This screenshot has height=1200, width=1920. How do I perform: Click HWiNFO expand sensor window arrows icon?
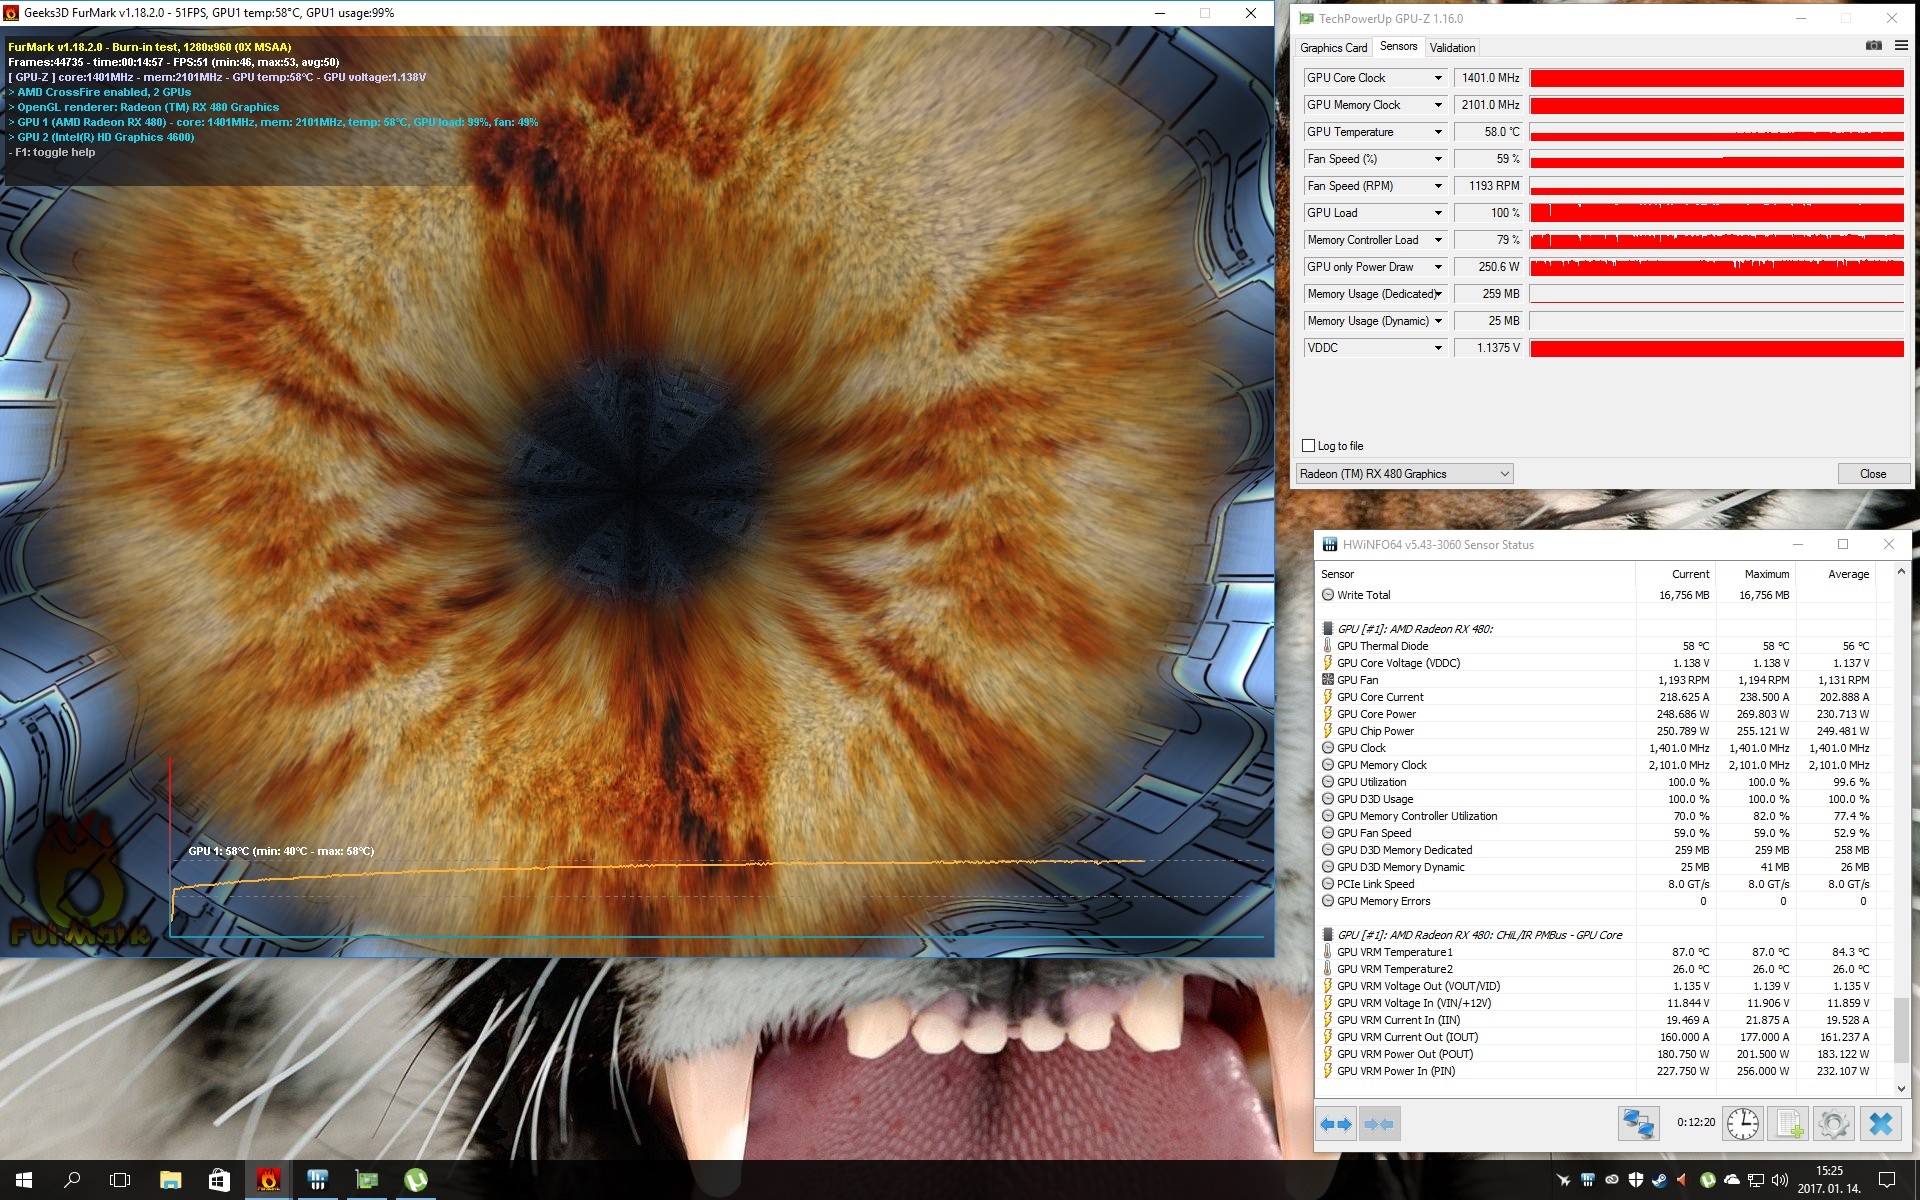click(x=1335, y=1124)
